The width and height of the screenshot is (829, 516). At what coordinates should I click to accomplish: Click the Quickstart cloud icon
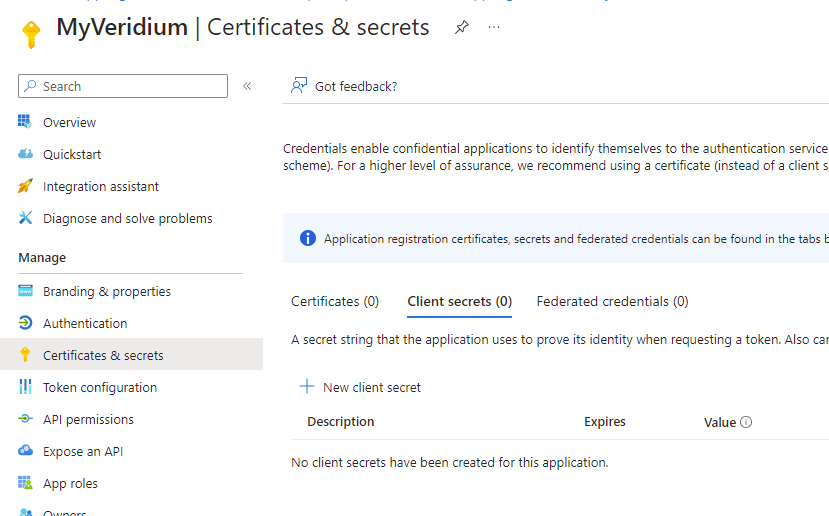tap(25, 154)
